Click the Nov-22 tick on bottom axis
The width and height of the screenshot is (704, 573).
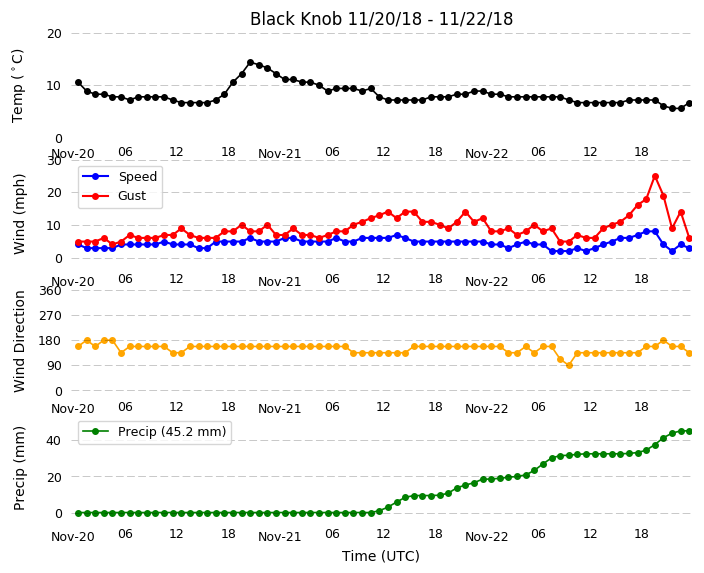pos(486,536)
